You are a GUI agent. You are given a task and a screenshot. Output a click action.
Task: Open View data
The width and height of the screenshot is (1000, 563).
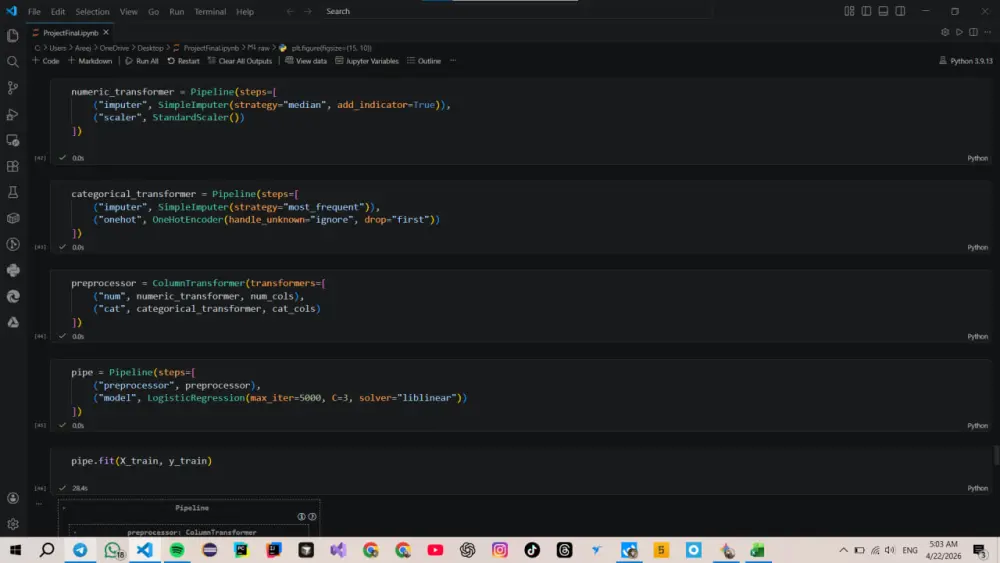coord(306,61)
